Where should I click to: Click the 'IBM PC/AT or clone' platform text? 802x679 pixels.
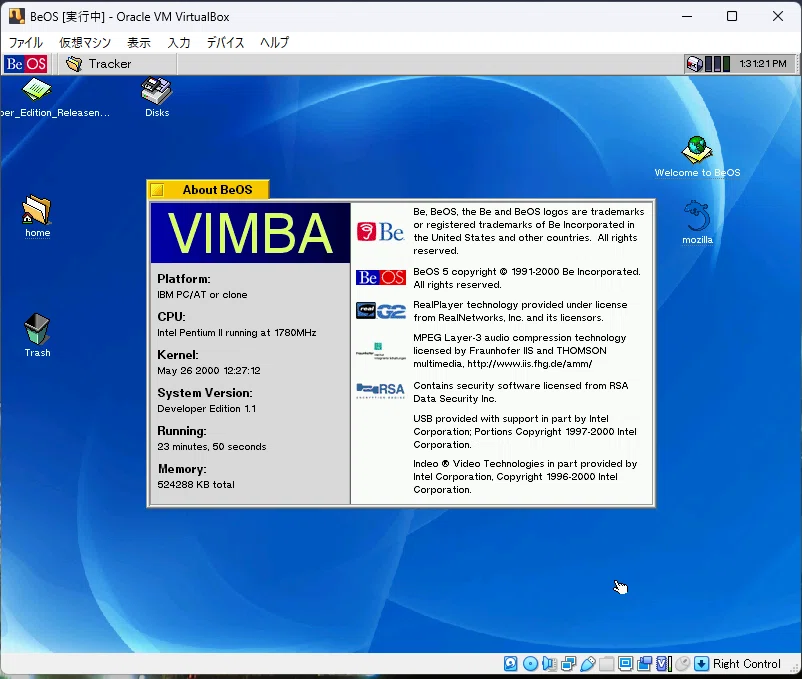point(202,295)
